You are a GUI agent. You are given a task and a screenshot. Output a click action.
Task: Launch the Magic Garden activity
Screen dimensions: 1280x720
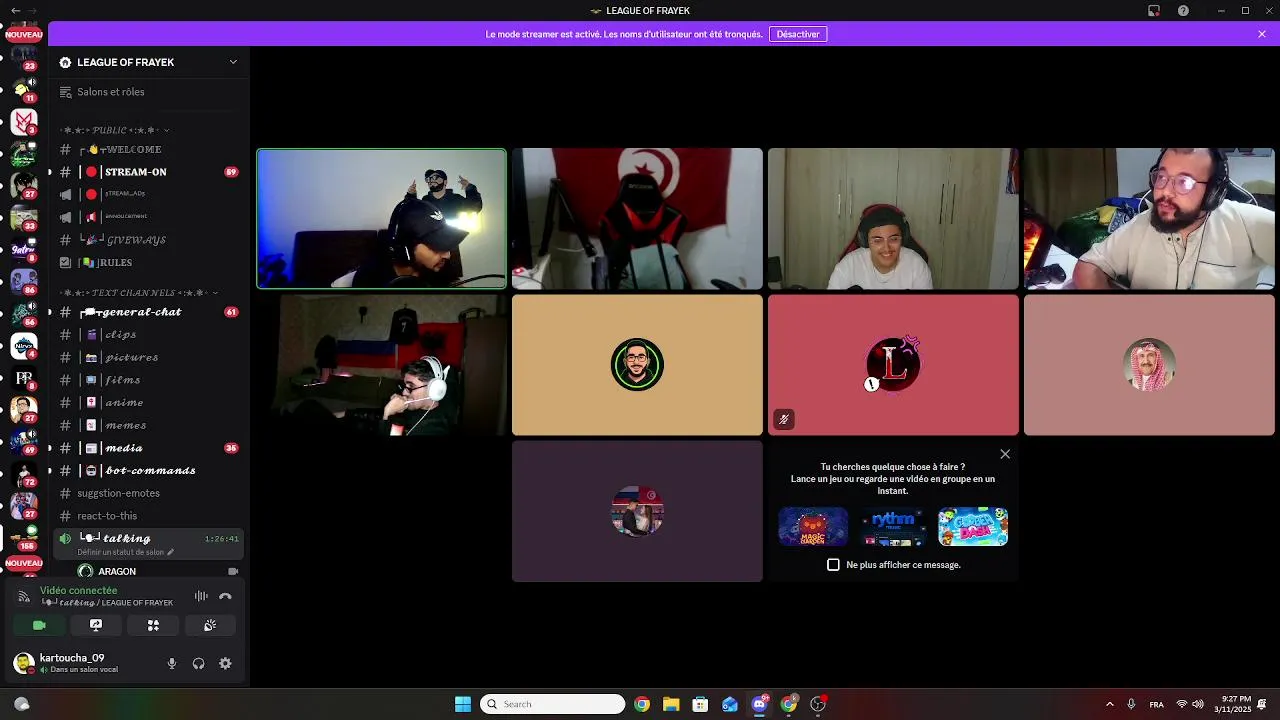pos(813,527)
